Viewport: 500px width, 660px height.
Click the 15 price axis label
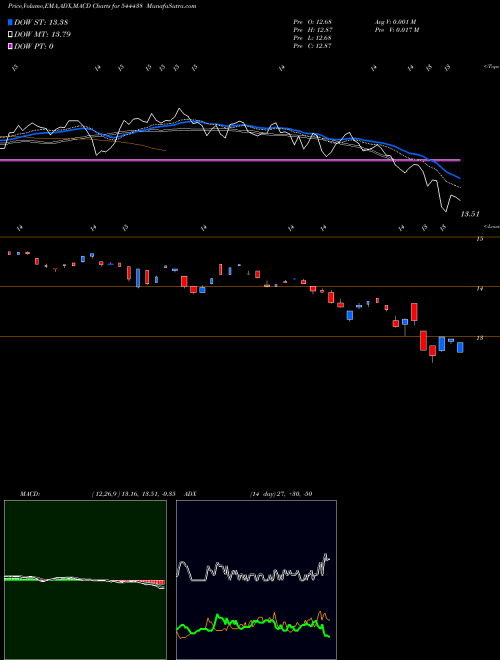(x=479, y=239)
